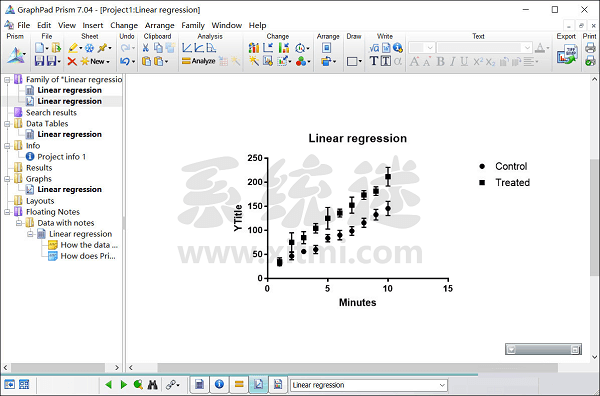Click the zoom slider at bottom right of graph
The image size is (600, 396).
tap(543, 349)
